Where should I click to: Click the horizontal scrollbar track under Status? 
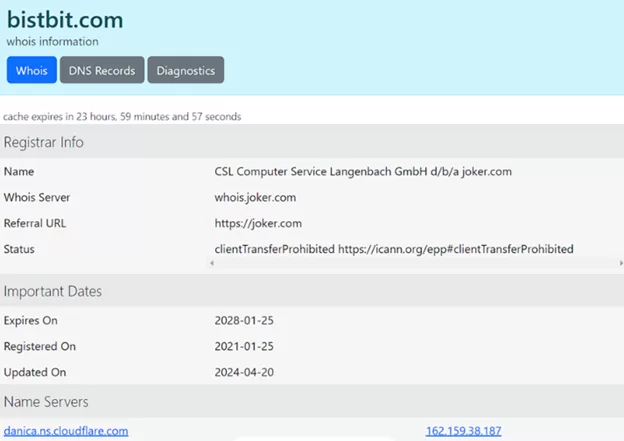[416, 263]
